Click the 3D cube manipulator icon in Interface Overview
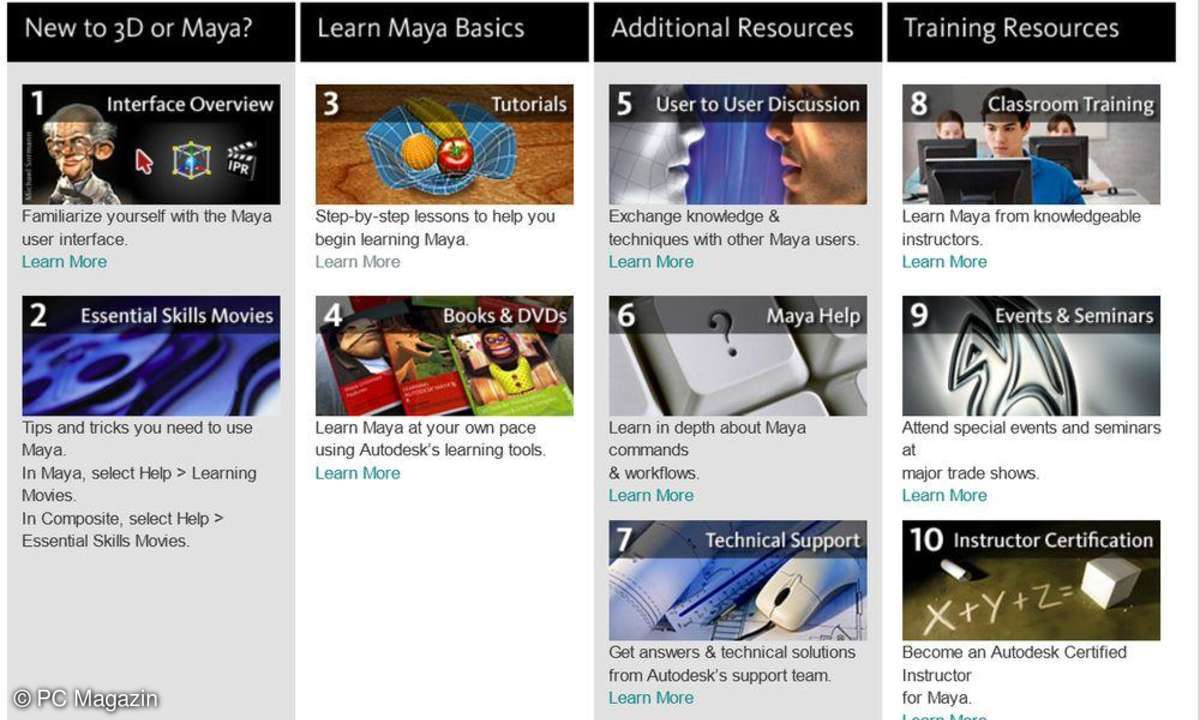The image size is (1200, 720). pyautogui.click(x=191, y=159)
